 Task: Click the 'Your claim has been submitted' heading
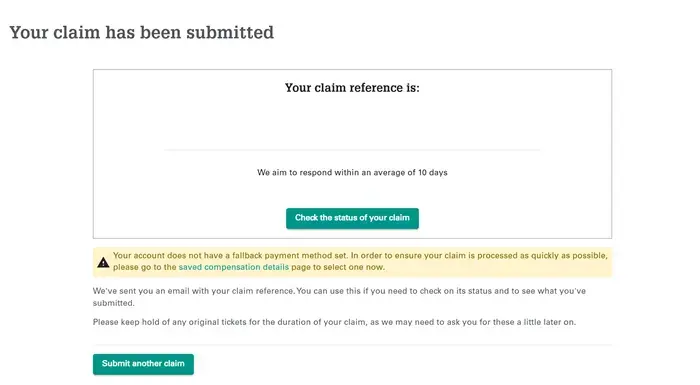tap(142, 33)
